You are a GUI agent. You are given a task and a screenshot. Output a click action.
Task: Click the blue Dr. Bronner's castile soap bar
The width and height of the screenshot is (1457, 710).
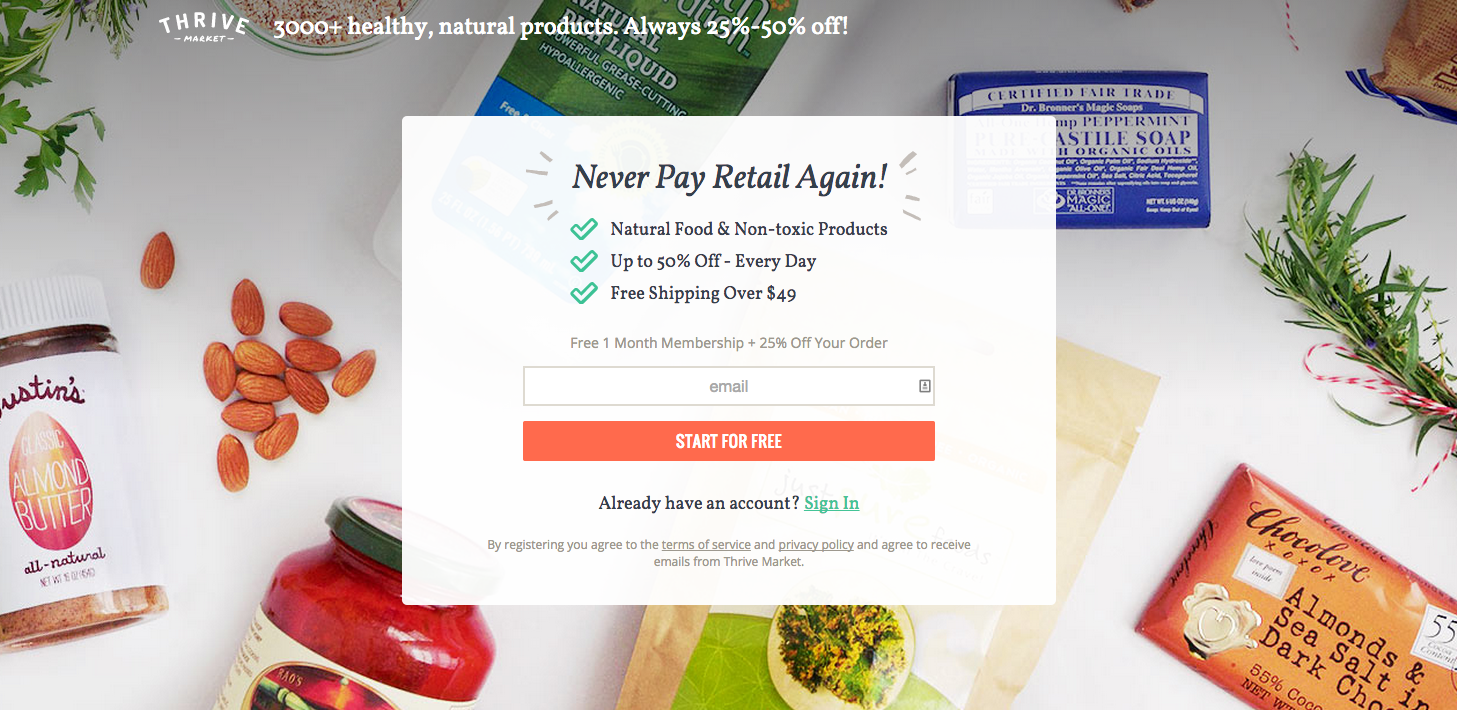click(x=1081, y=149)
